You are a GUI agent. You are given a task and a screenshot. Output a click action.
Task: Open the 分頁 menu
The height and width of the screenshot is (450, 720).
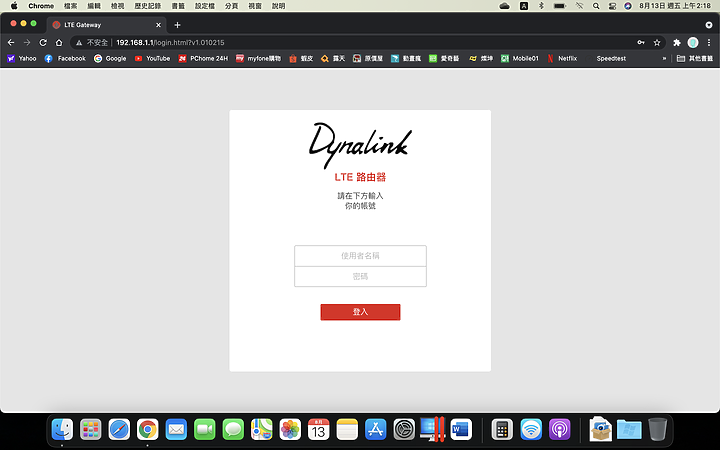[x=231, y=6]
